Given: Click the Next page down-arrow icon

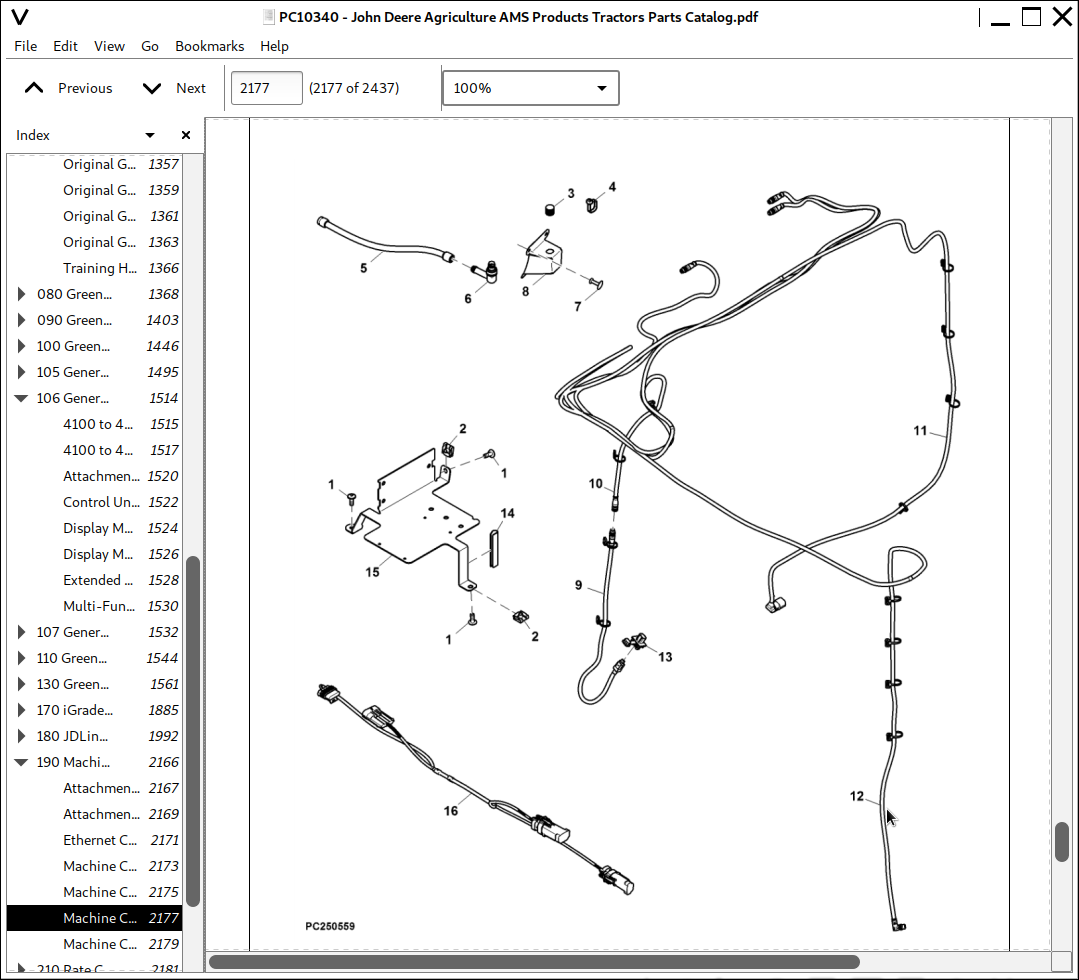Looking at the screenshot, I should click(x=152, y=88).
